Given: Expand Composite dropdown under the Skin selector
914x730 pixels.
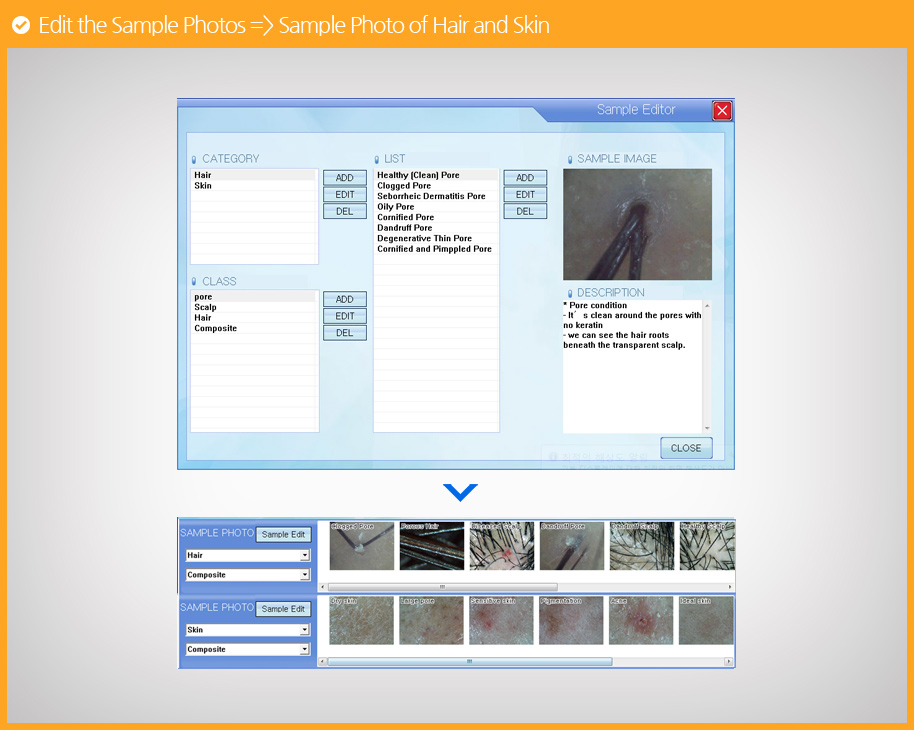Looking at the screenshot, I should pos(305,650).
